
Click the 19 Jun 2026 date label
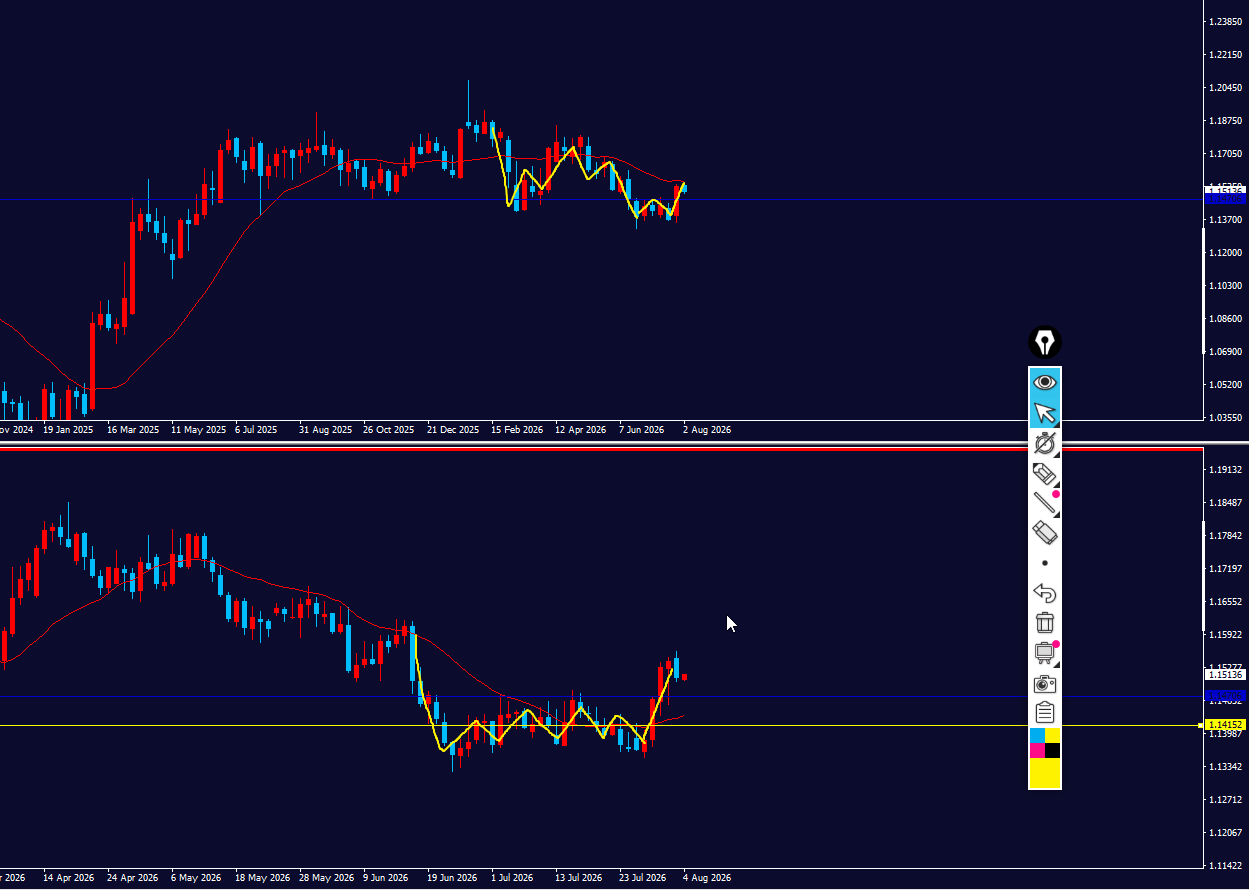(452, 878)
